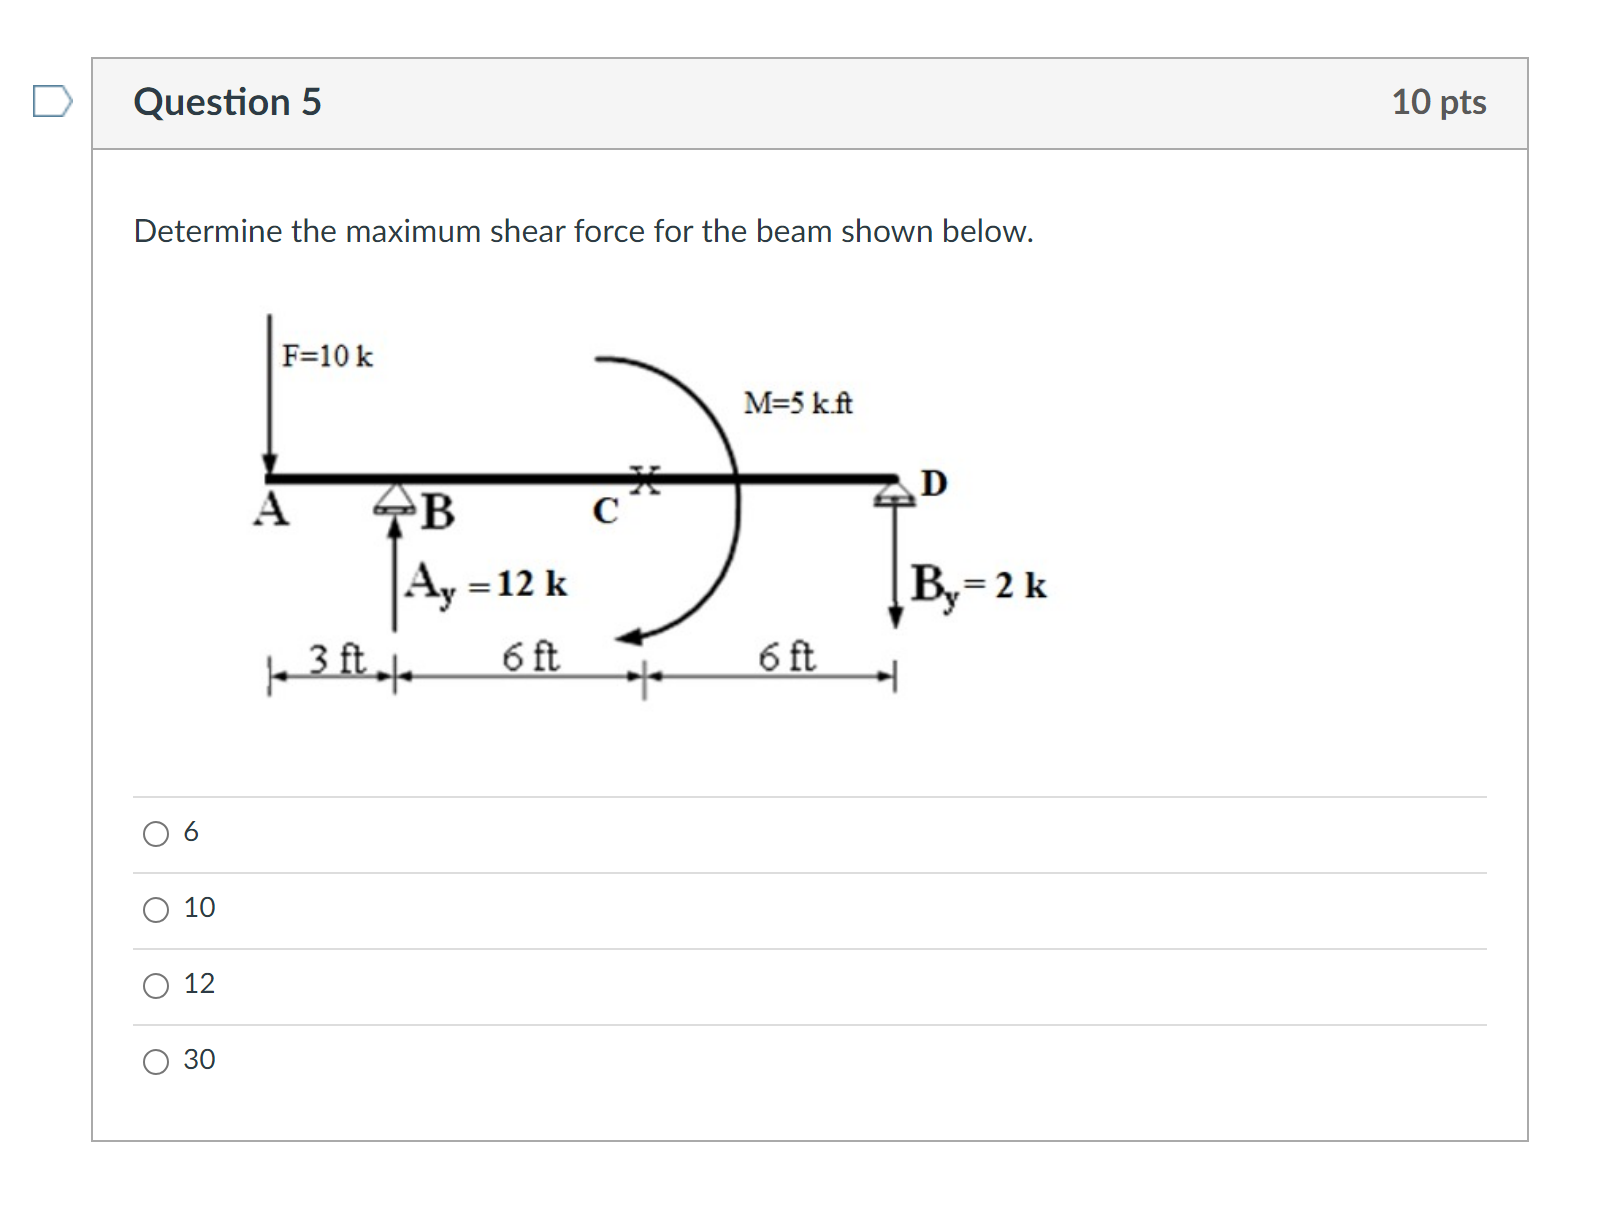Select radio button for answer 12
This screenshot has height=1219, width=1598.
[155, 986]
